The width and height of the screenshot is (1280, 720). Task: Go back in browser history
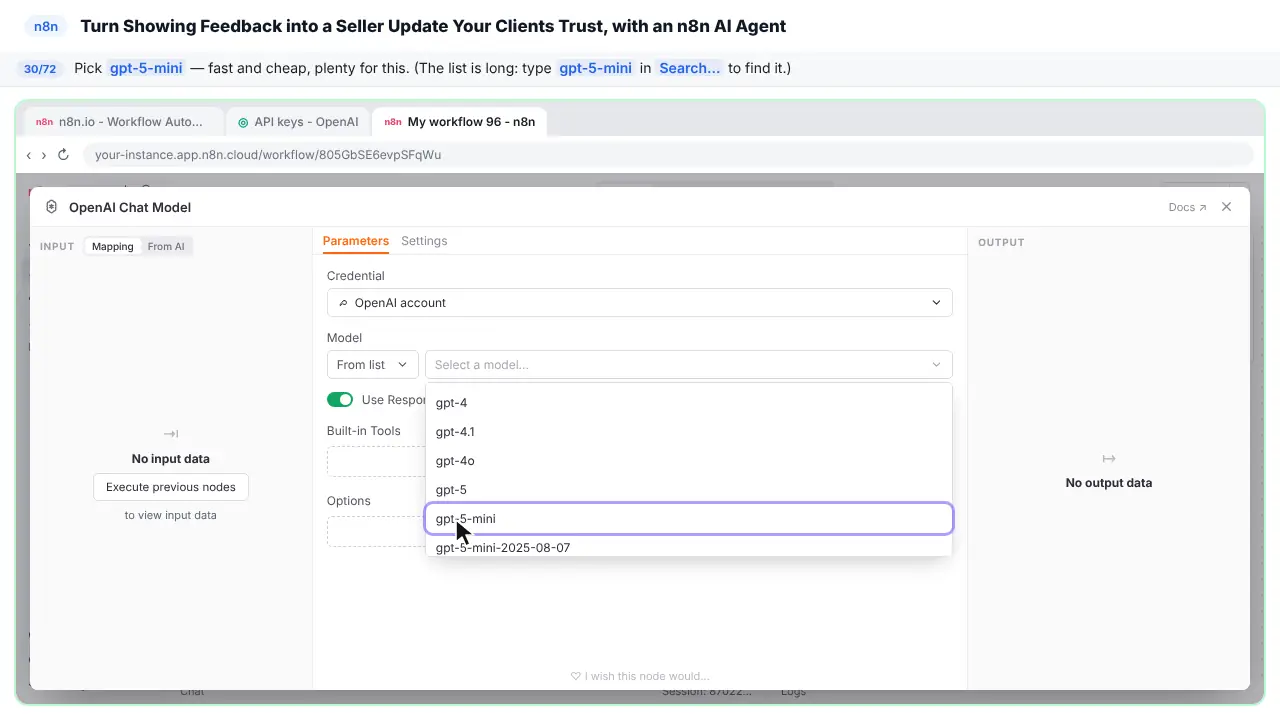click(x=29, y=155)
